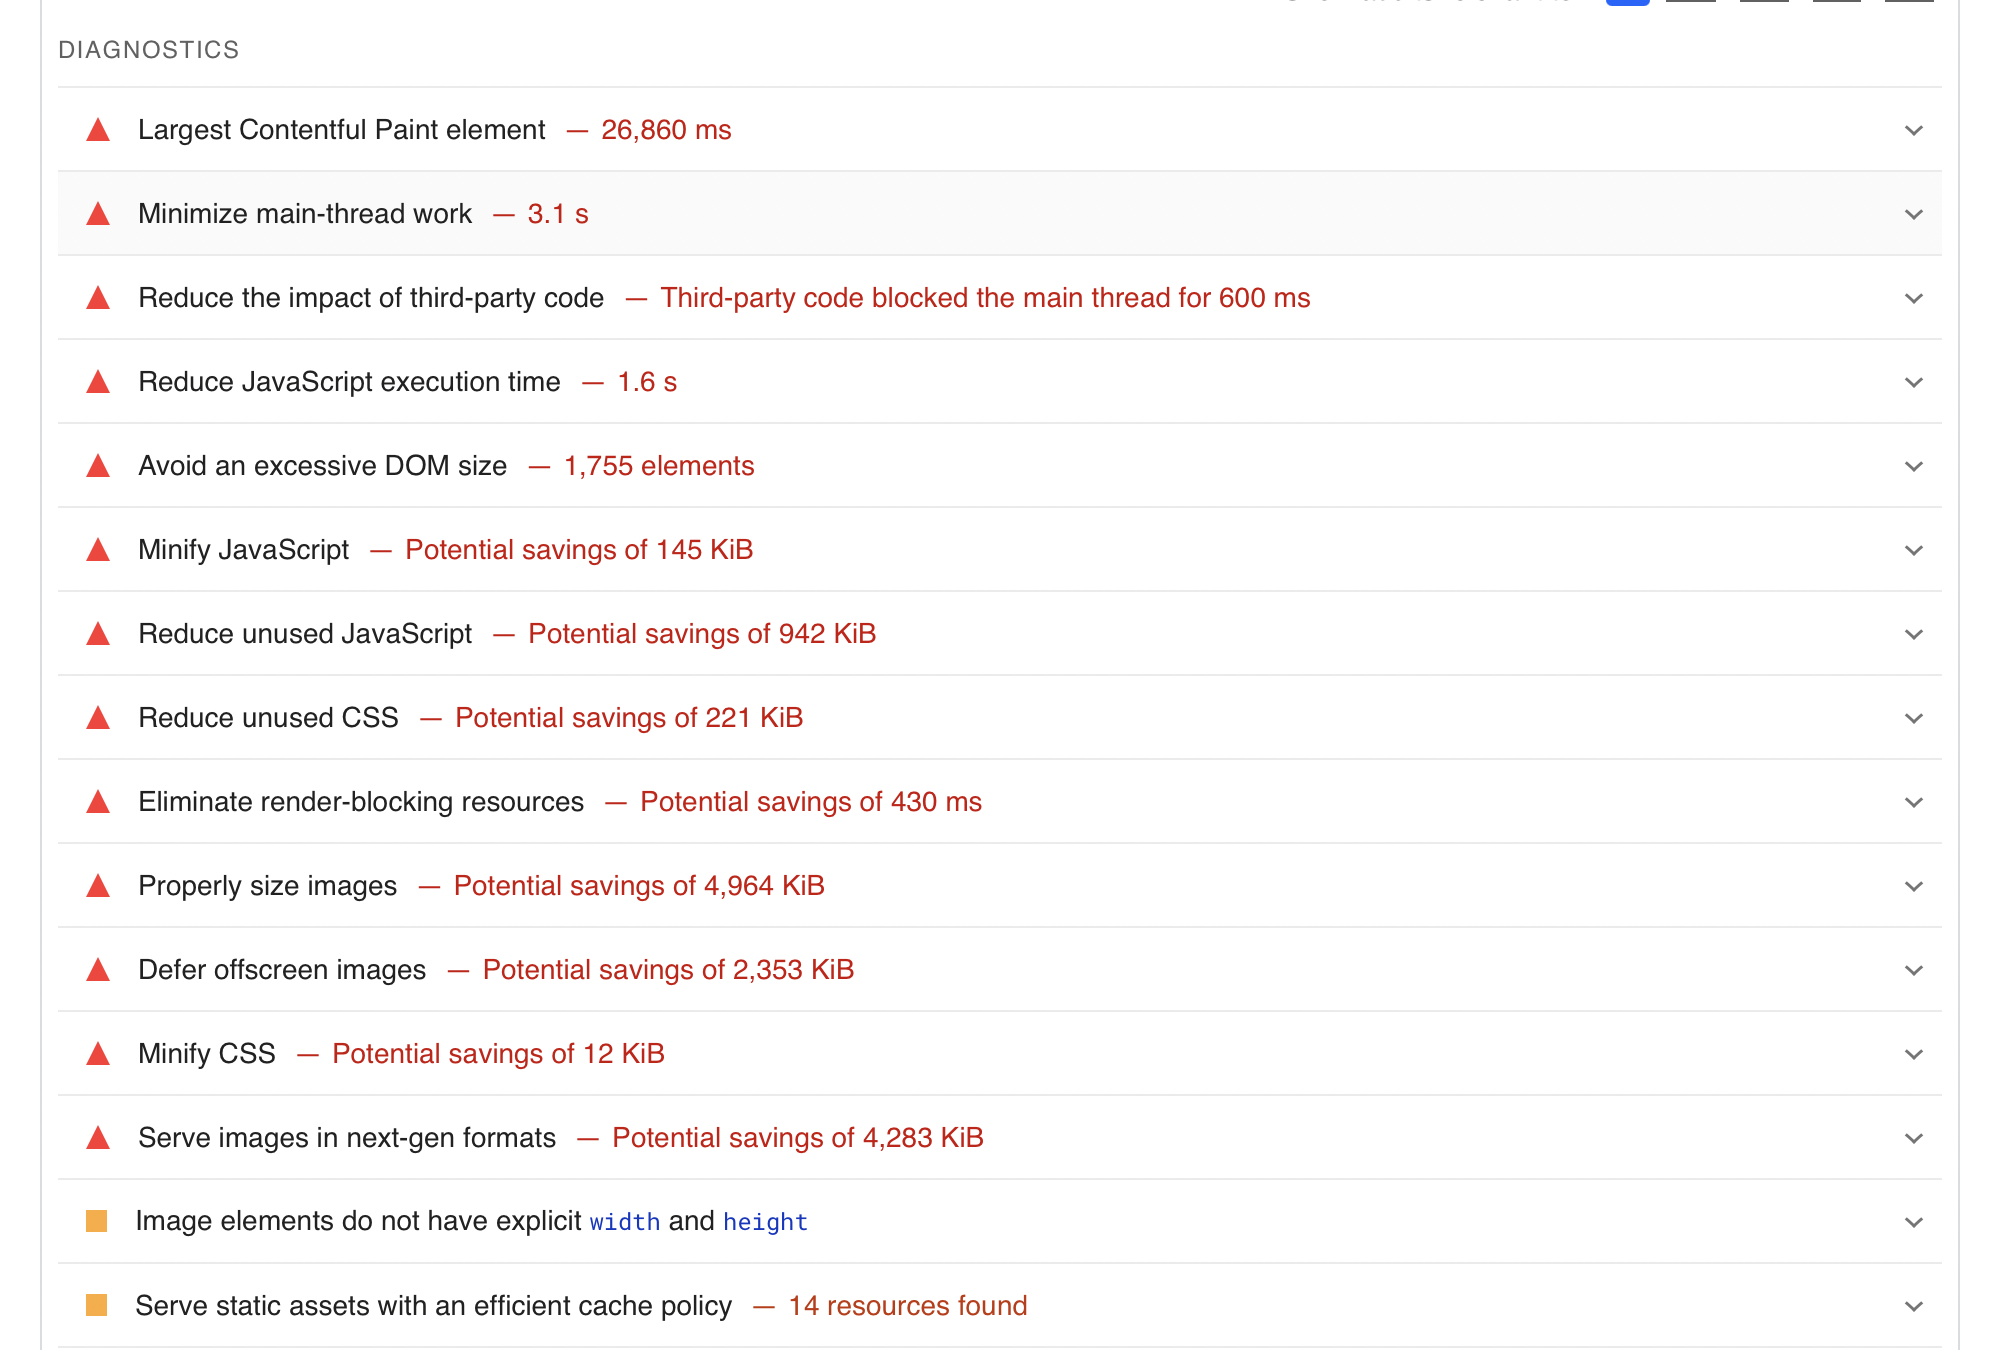Expand the Serve images in next-gen formats chevron
The height and width of the screenshot is (1350, 1990).
tap(1914, 1138)
